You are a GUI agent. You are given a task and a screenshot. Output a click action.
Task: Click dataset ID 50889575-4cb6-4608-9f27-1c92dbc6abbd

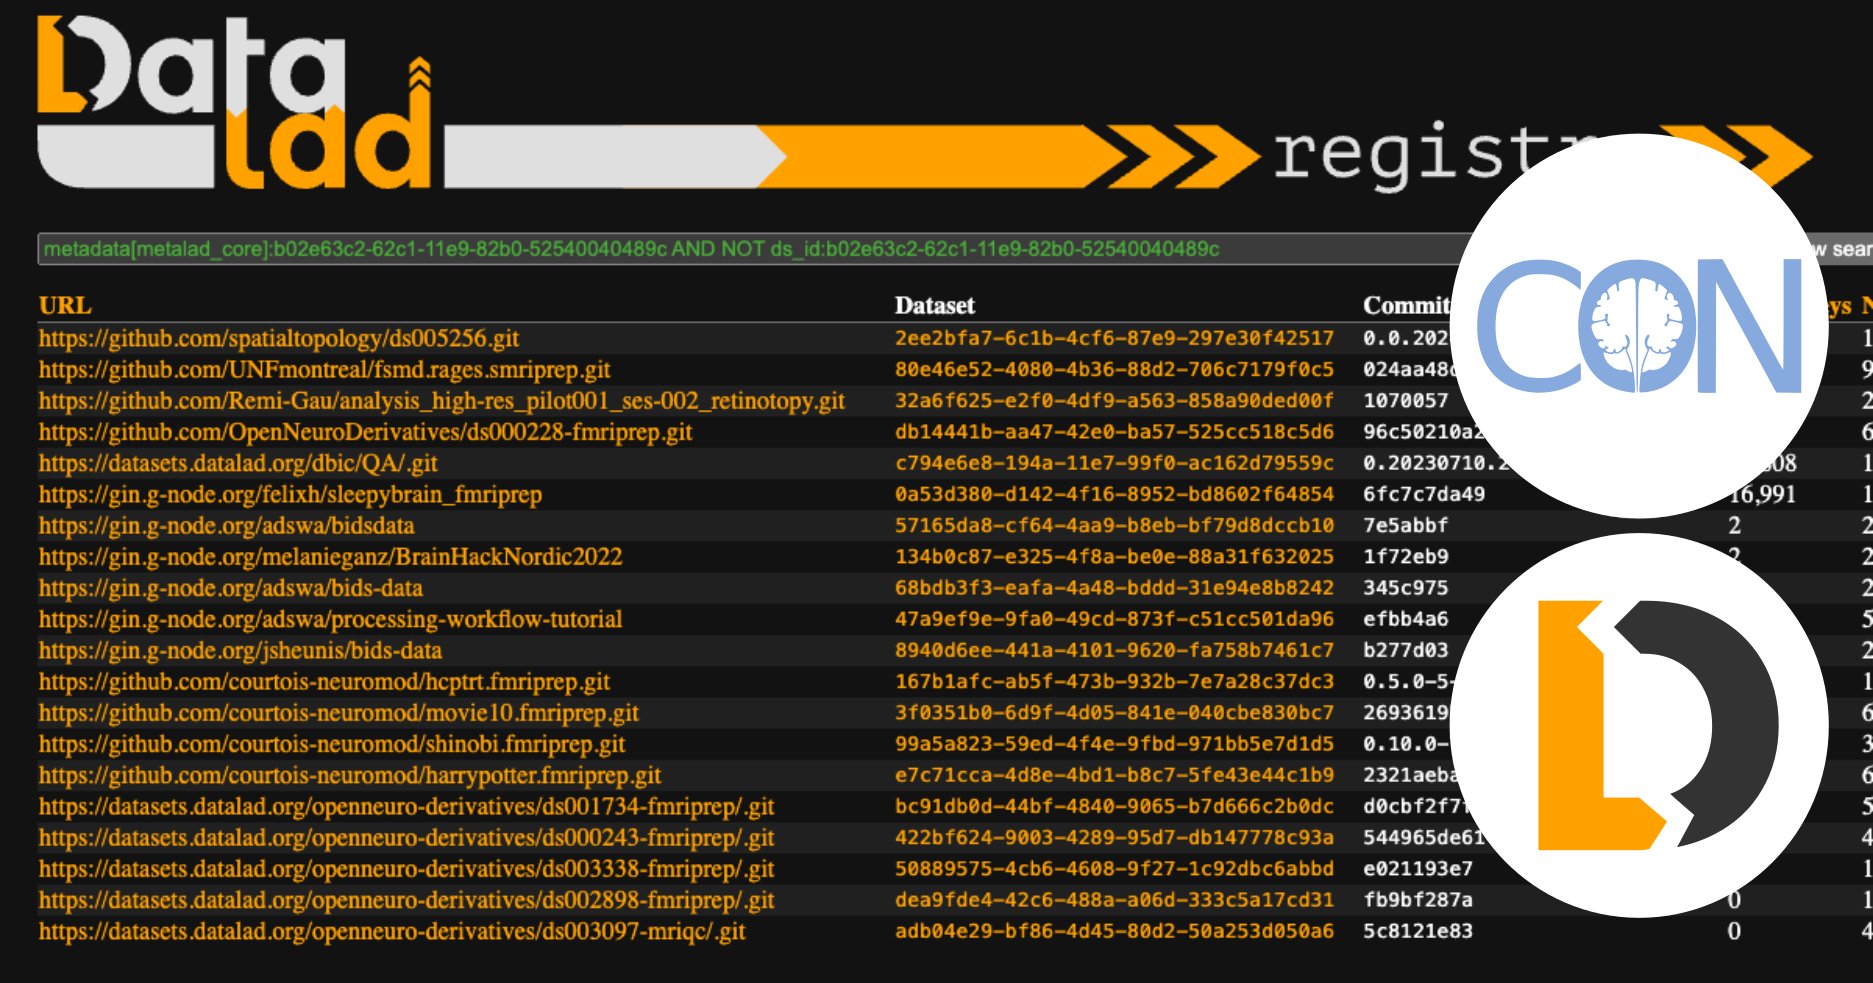click(1114, 869)
